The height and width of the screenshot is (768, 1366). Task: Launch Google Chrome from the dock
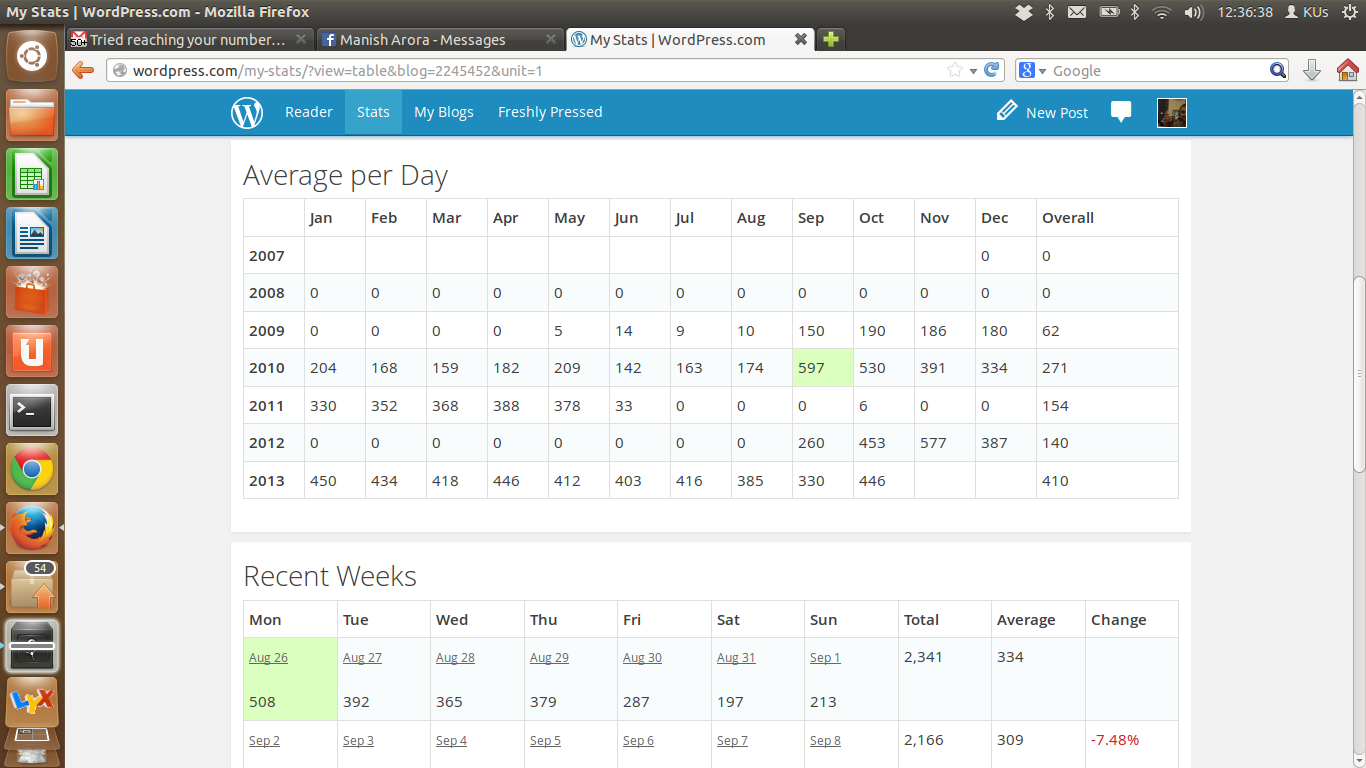click(32, 469)
